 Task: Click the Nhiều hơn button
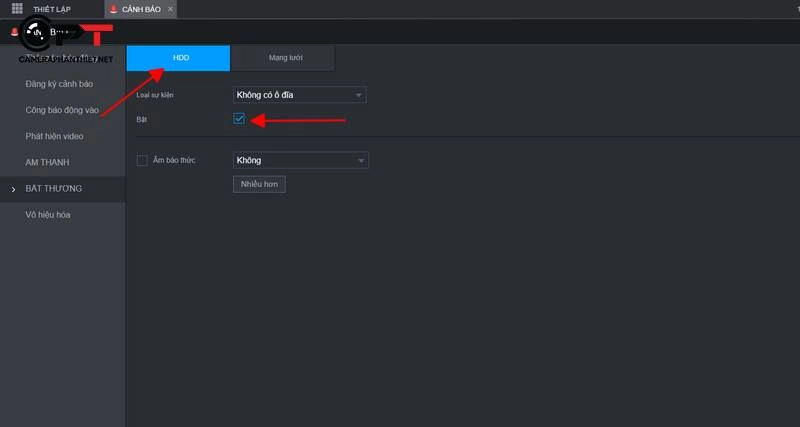[x=259, y=184]
